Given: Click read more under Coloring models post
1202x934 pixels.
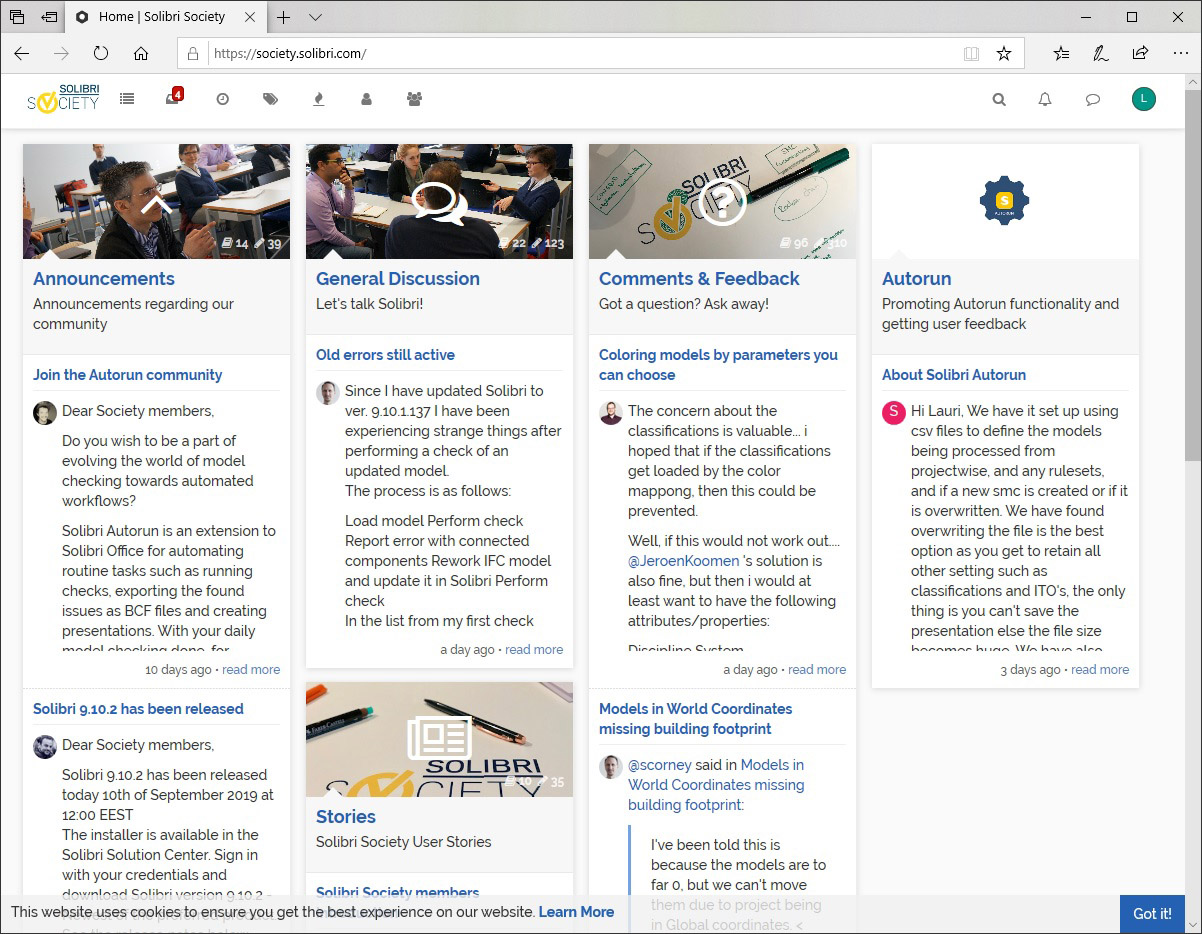Looking at the screenshot, I should [x=817, y=670].
